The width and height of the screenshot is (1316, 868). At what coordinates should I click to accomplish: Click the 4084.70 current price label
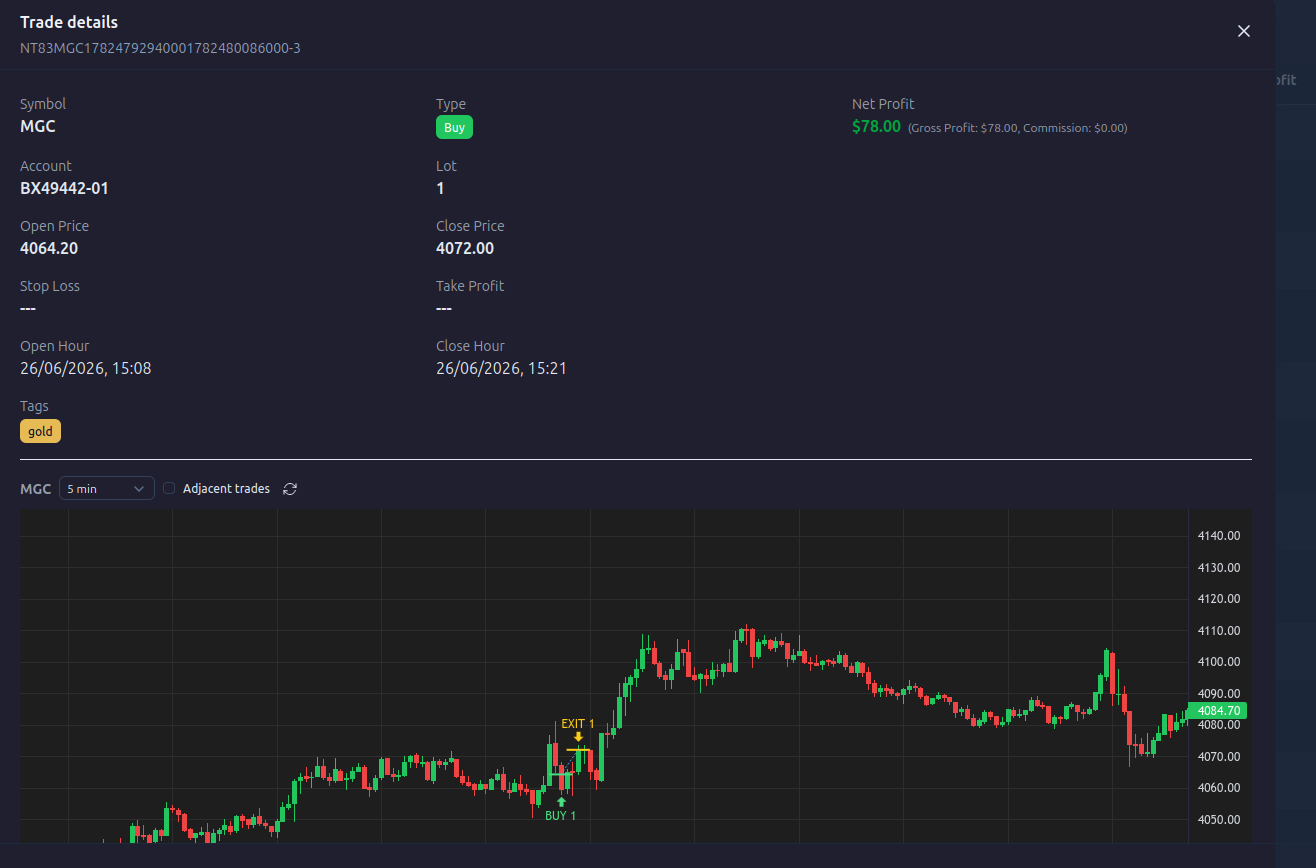coord(1218,711)
